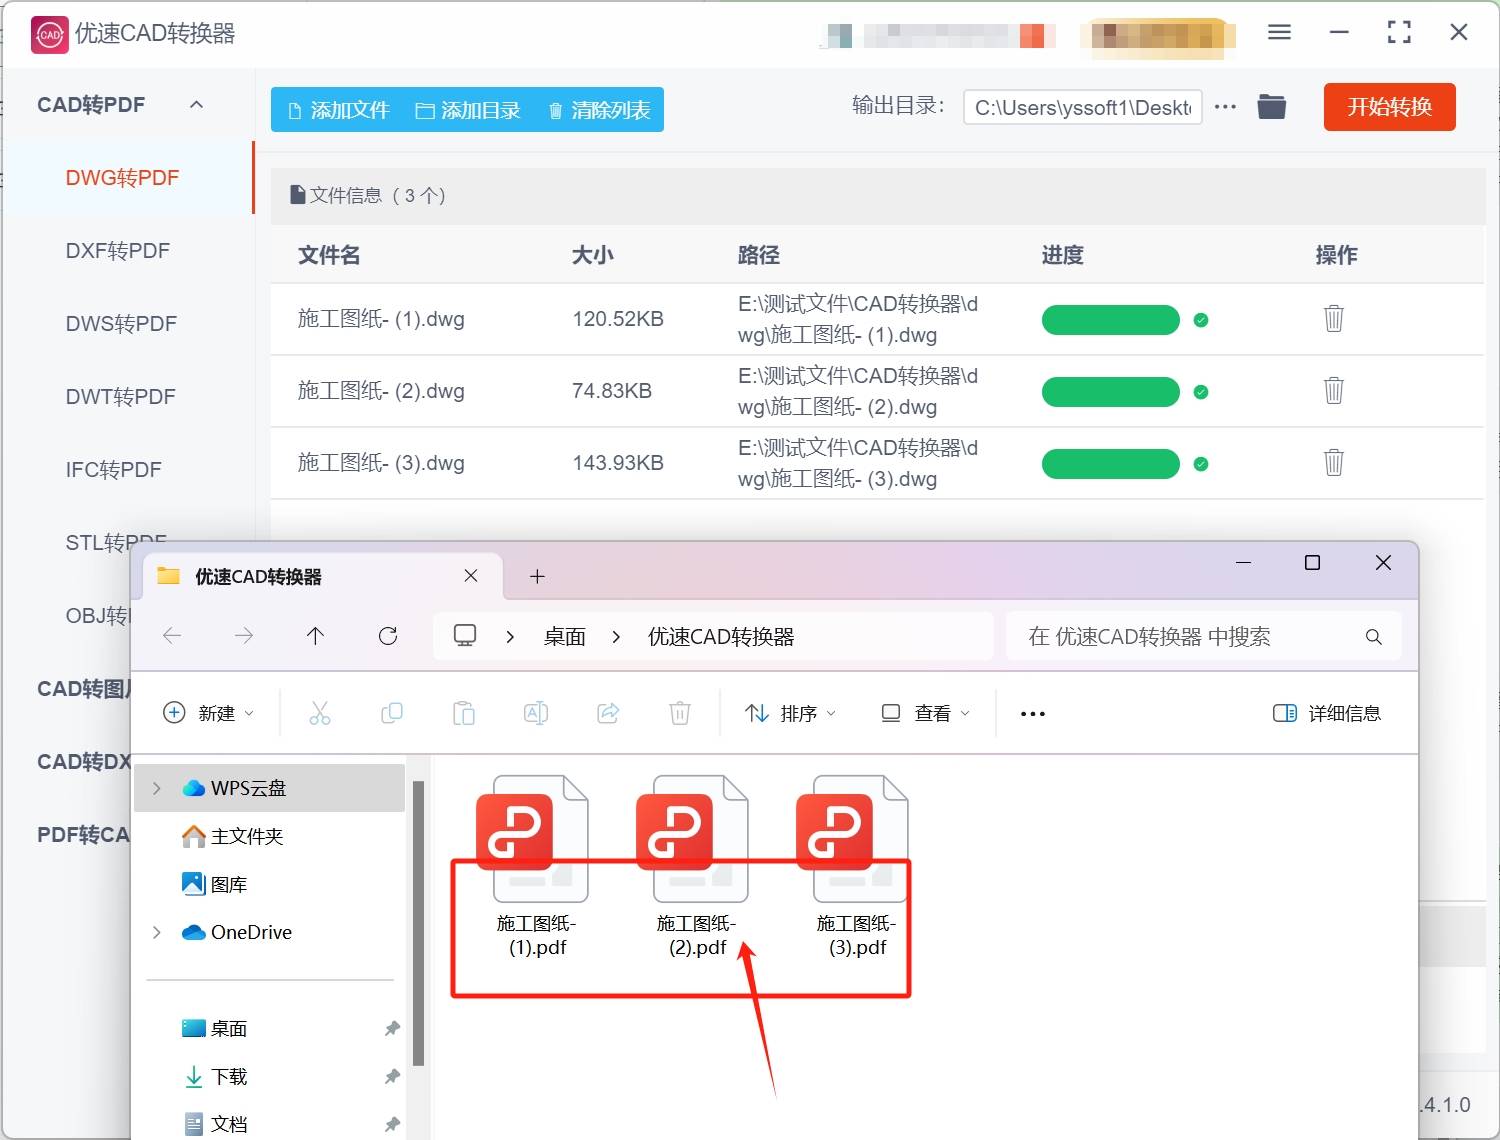Click the three-dot browse output directory button
The image size is (1500, 1140).
(x=1225, y=107)
